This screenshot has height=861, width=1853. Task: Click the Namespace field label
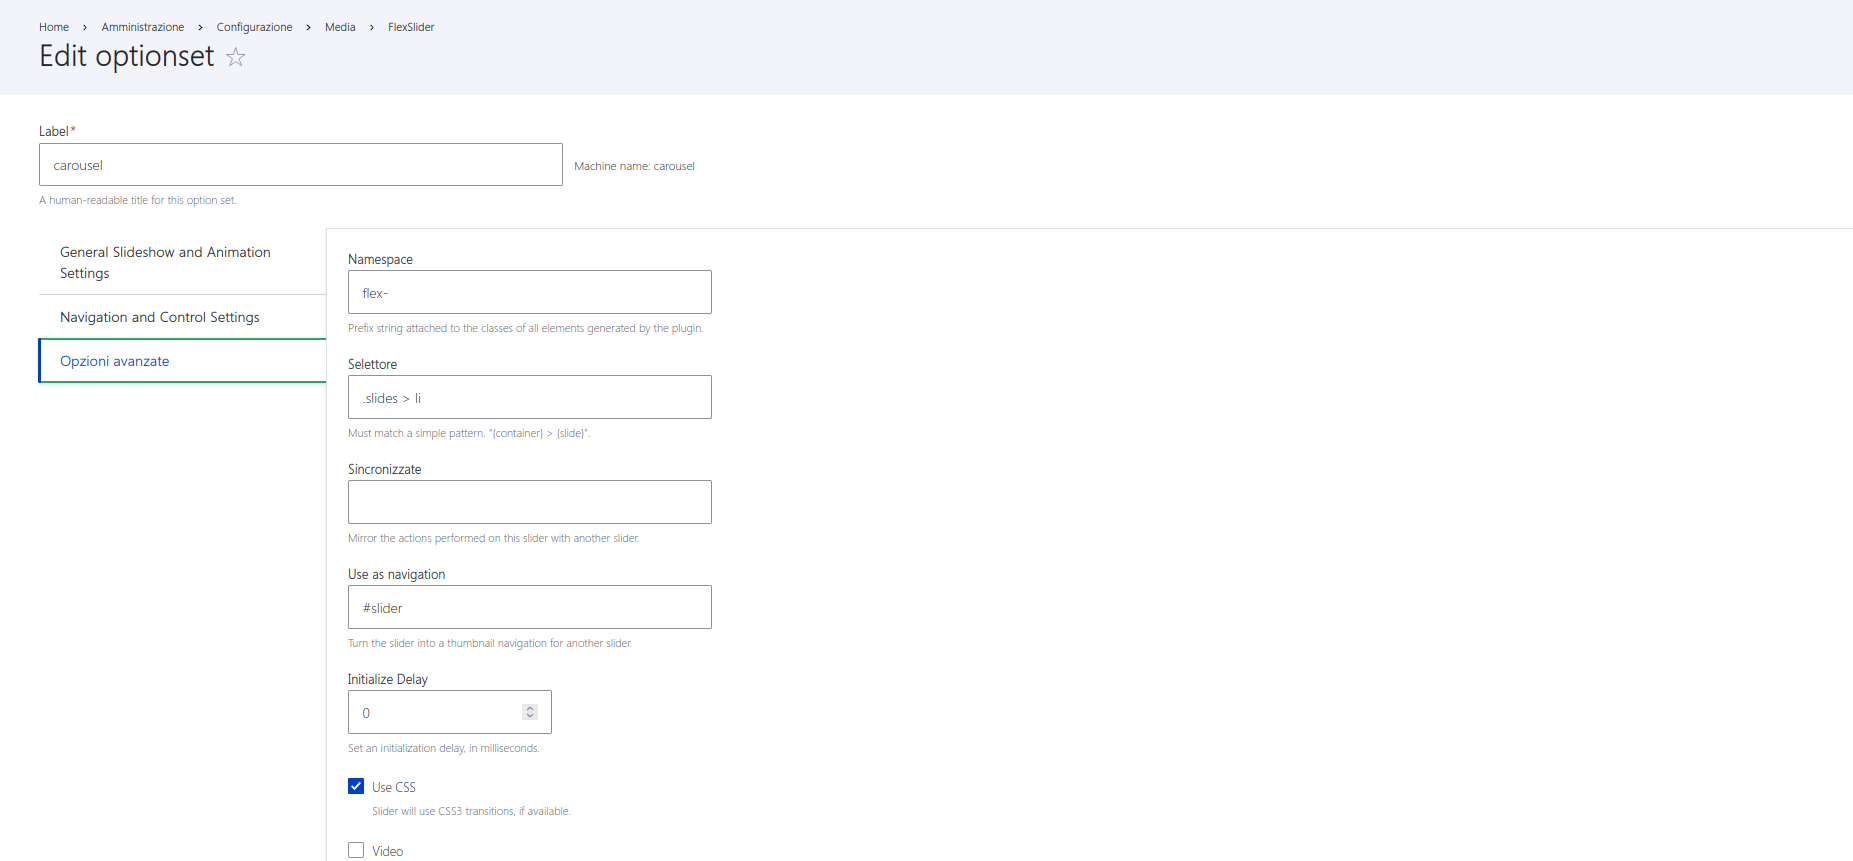(380, 259)
